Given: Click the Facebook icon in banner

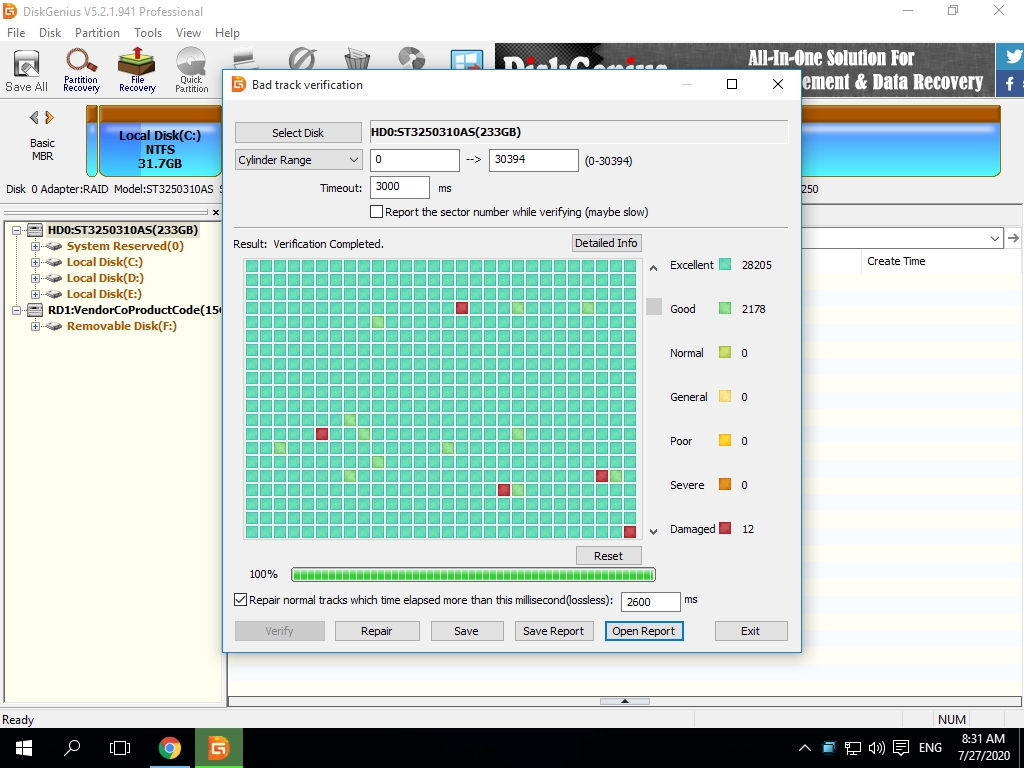Looking at the screenshot, I should click(1010, 84).
